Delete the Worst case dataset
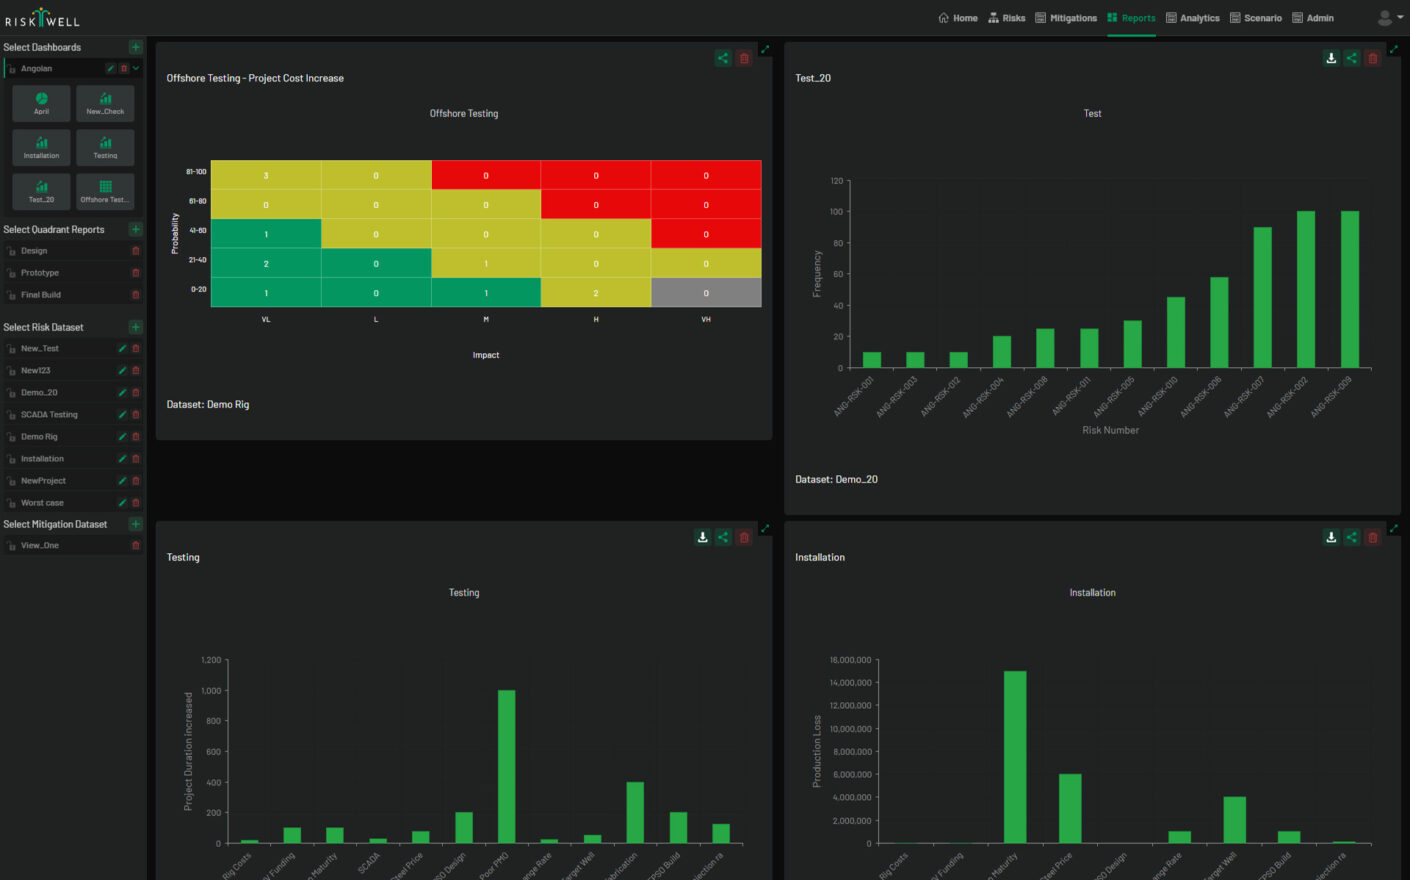 (x=136, y=503)
